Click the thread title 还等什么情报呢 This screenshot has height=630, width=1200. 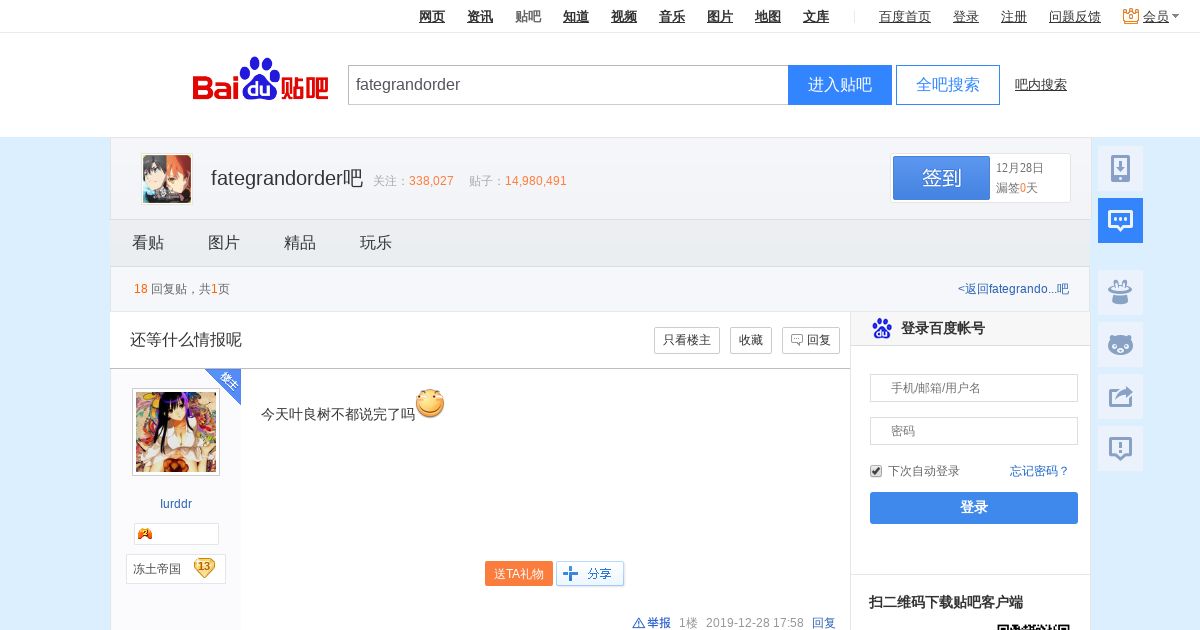pos(186,340)
